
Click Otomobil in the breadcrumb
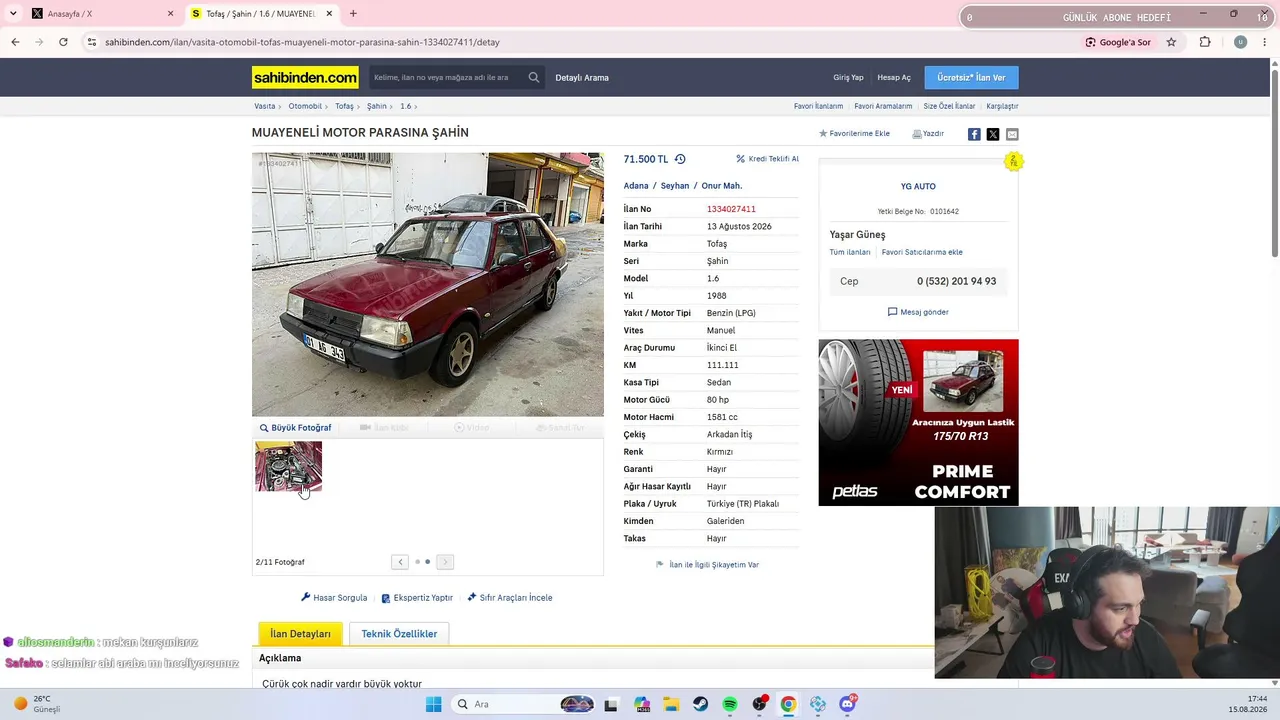(305, 106)
